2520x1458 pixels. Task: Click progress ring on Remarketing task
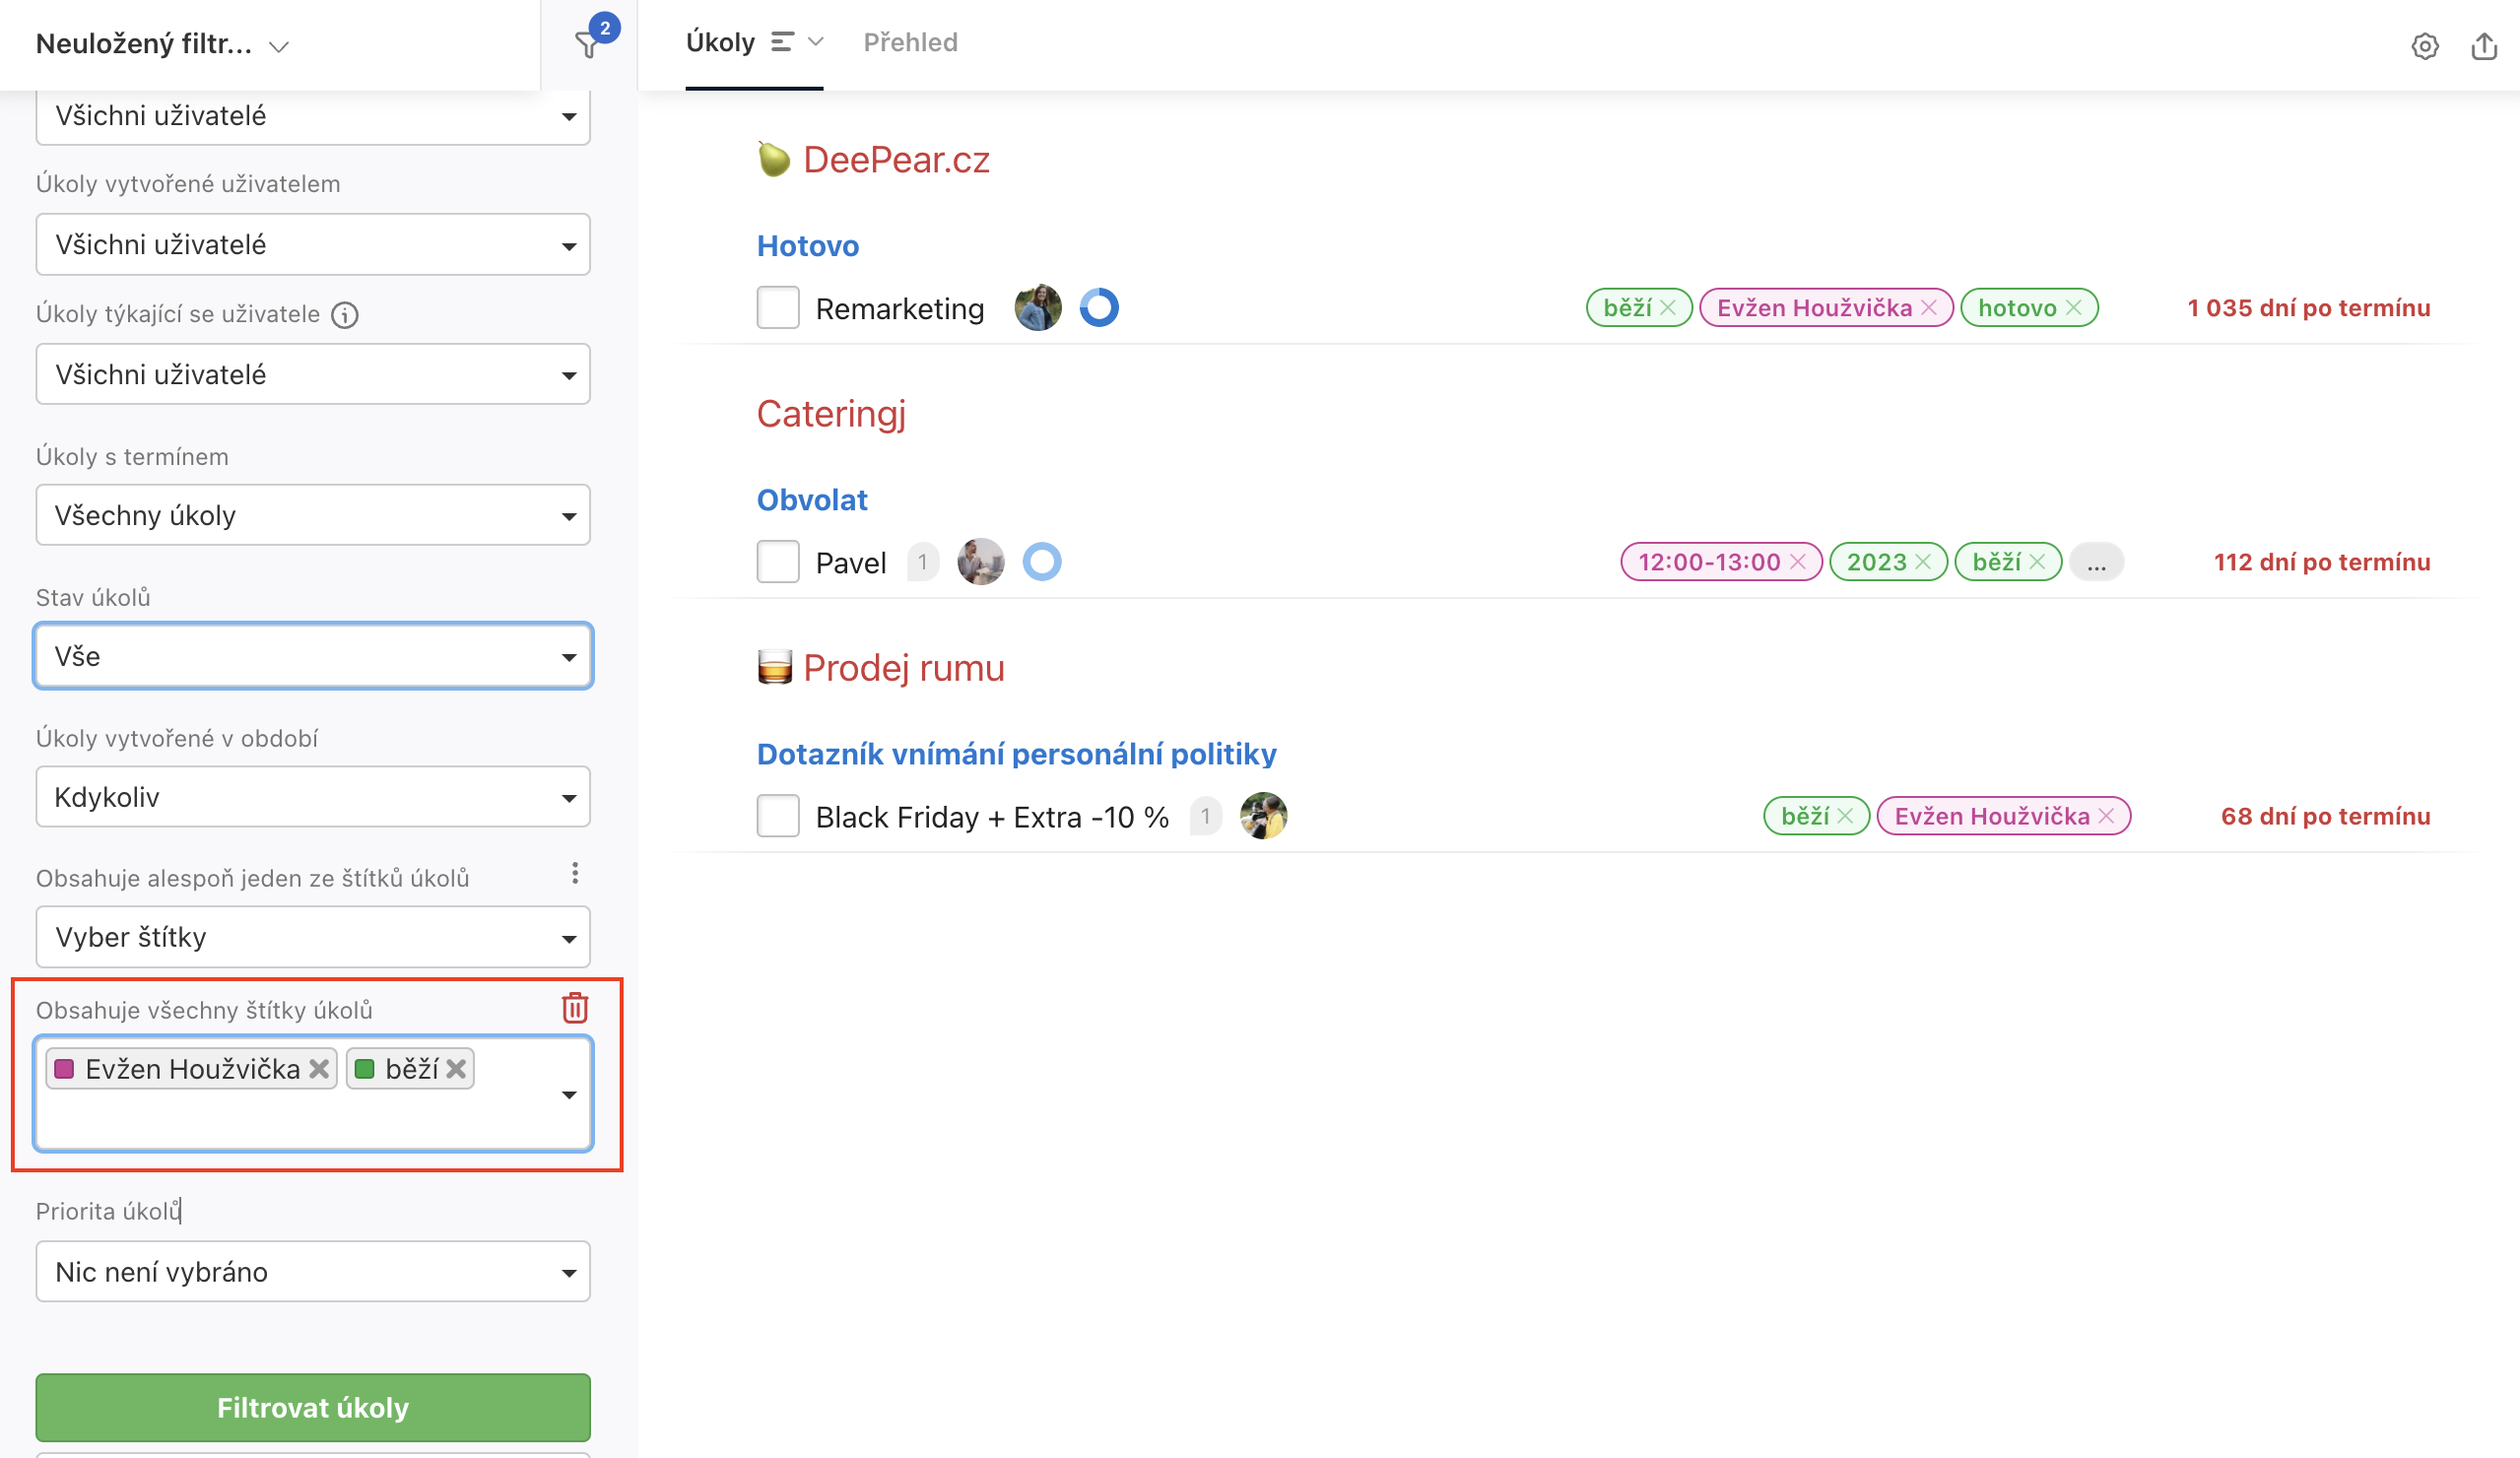tap(1099, 308)
